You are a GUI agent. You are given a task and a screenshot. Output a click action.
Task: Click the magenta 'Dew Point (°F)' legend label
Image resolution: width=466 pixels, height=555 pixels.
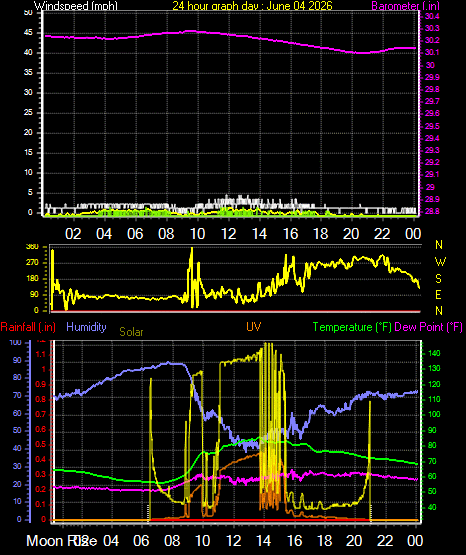point(428,327)
